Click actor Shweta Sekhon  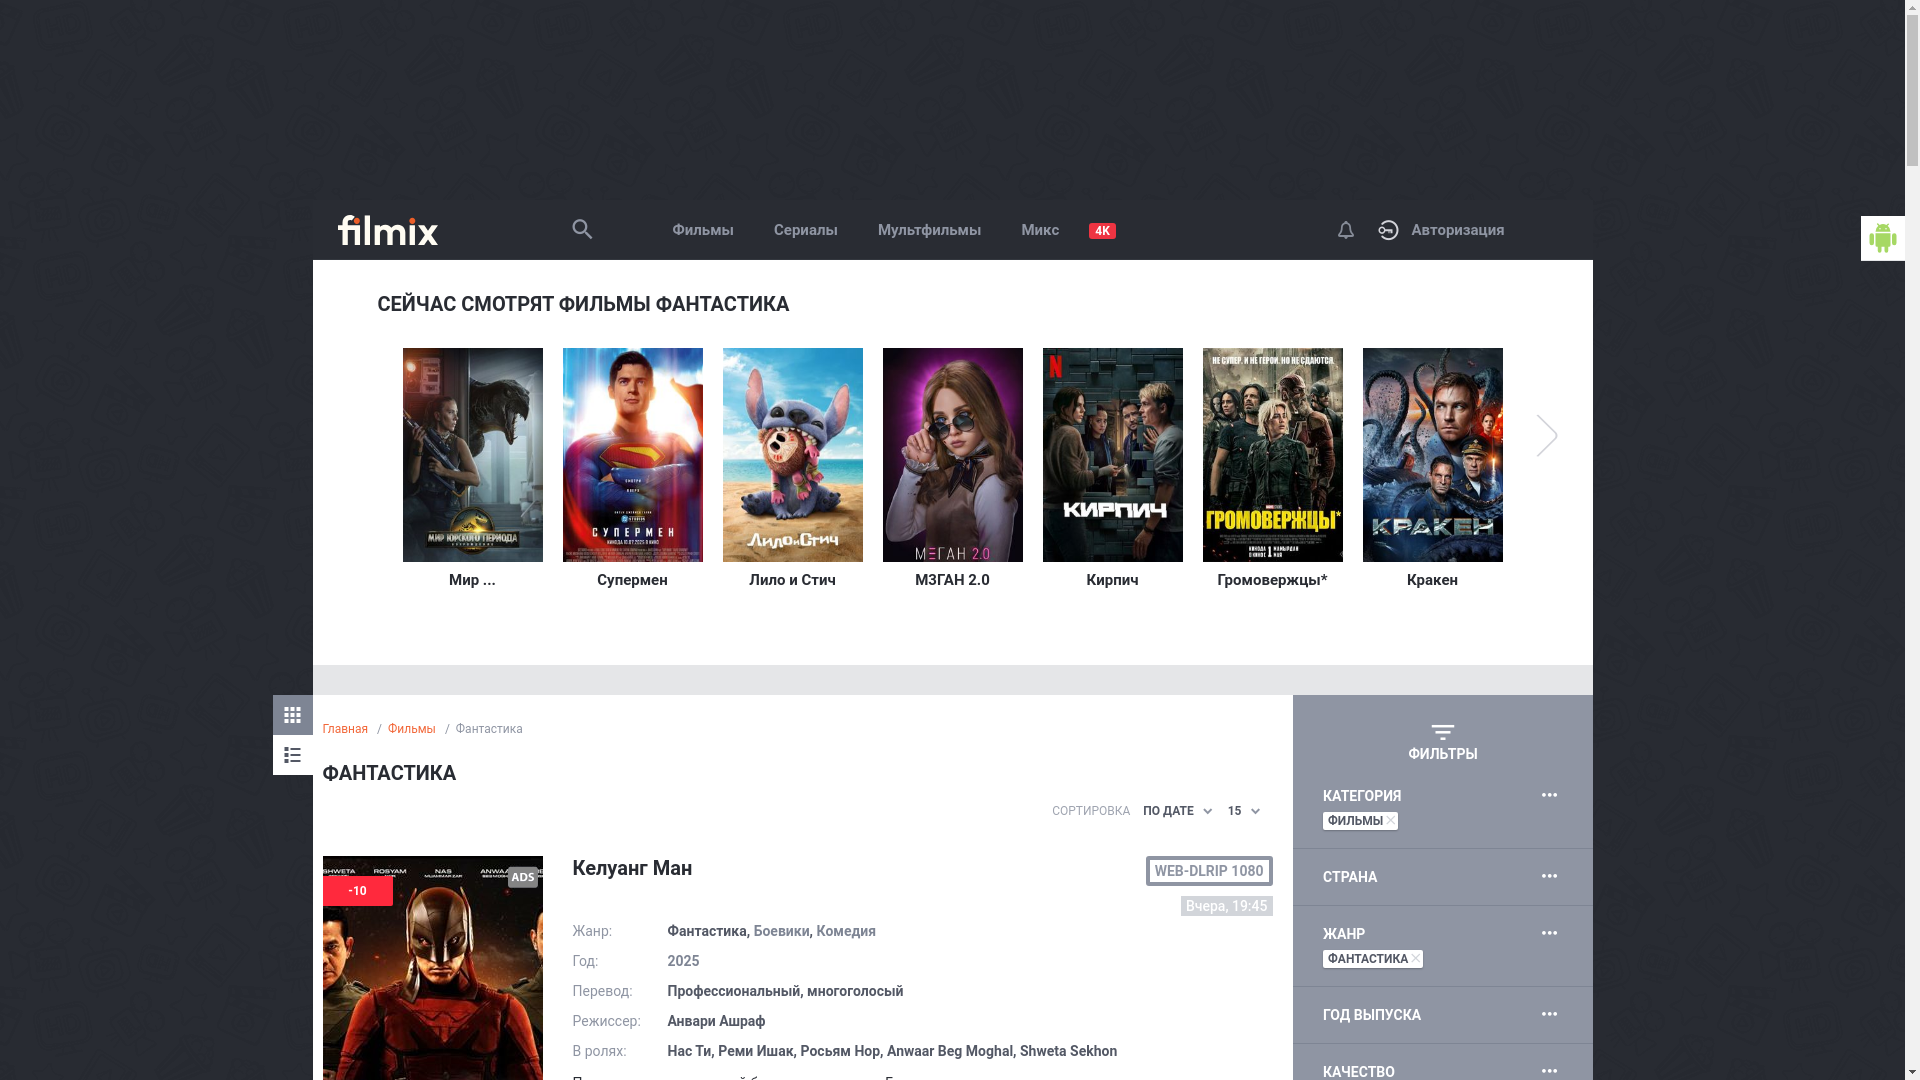1068,1051
